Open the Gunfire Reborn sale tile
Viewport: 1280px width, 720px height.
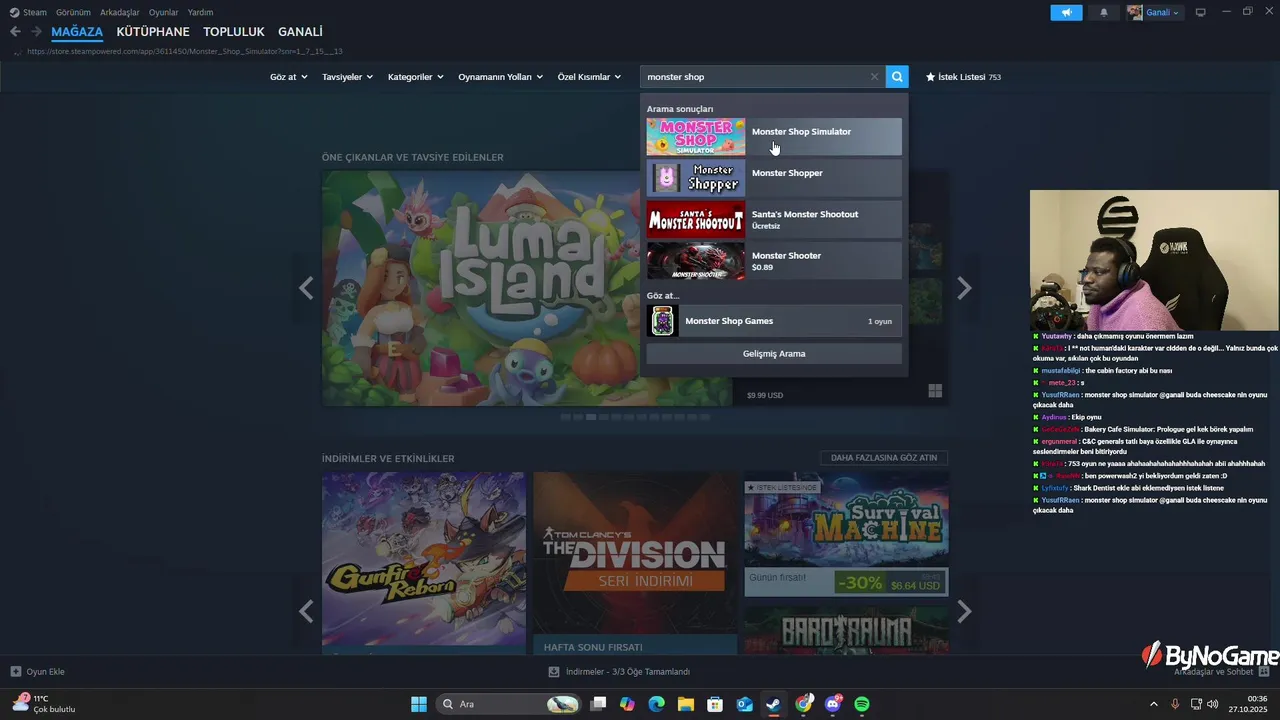coord(424,563)
